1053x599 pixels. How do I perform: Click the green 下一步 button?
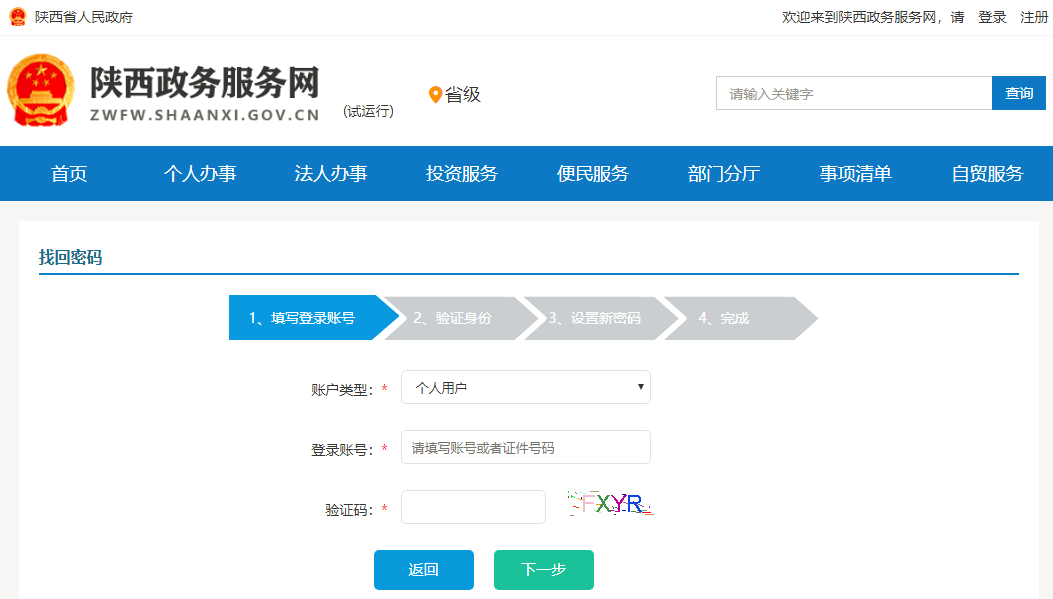pos(543,570)
